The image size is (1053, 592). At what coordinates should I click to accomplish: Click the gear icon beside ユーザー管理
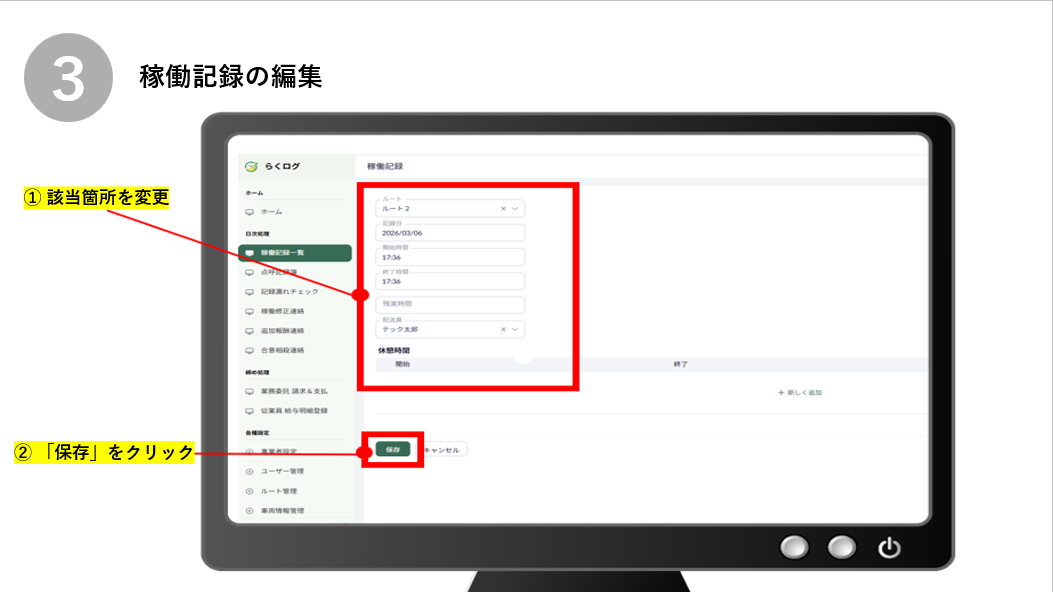tap(250, 471)
